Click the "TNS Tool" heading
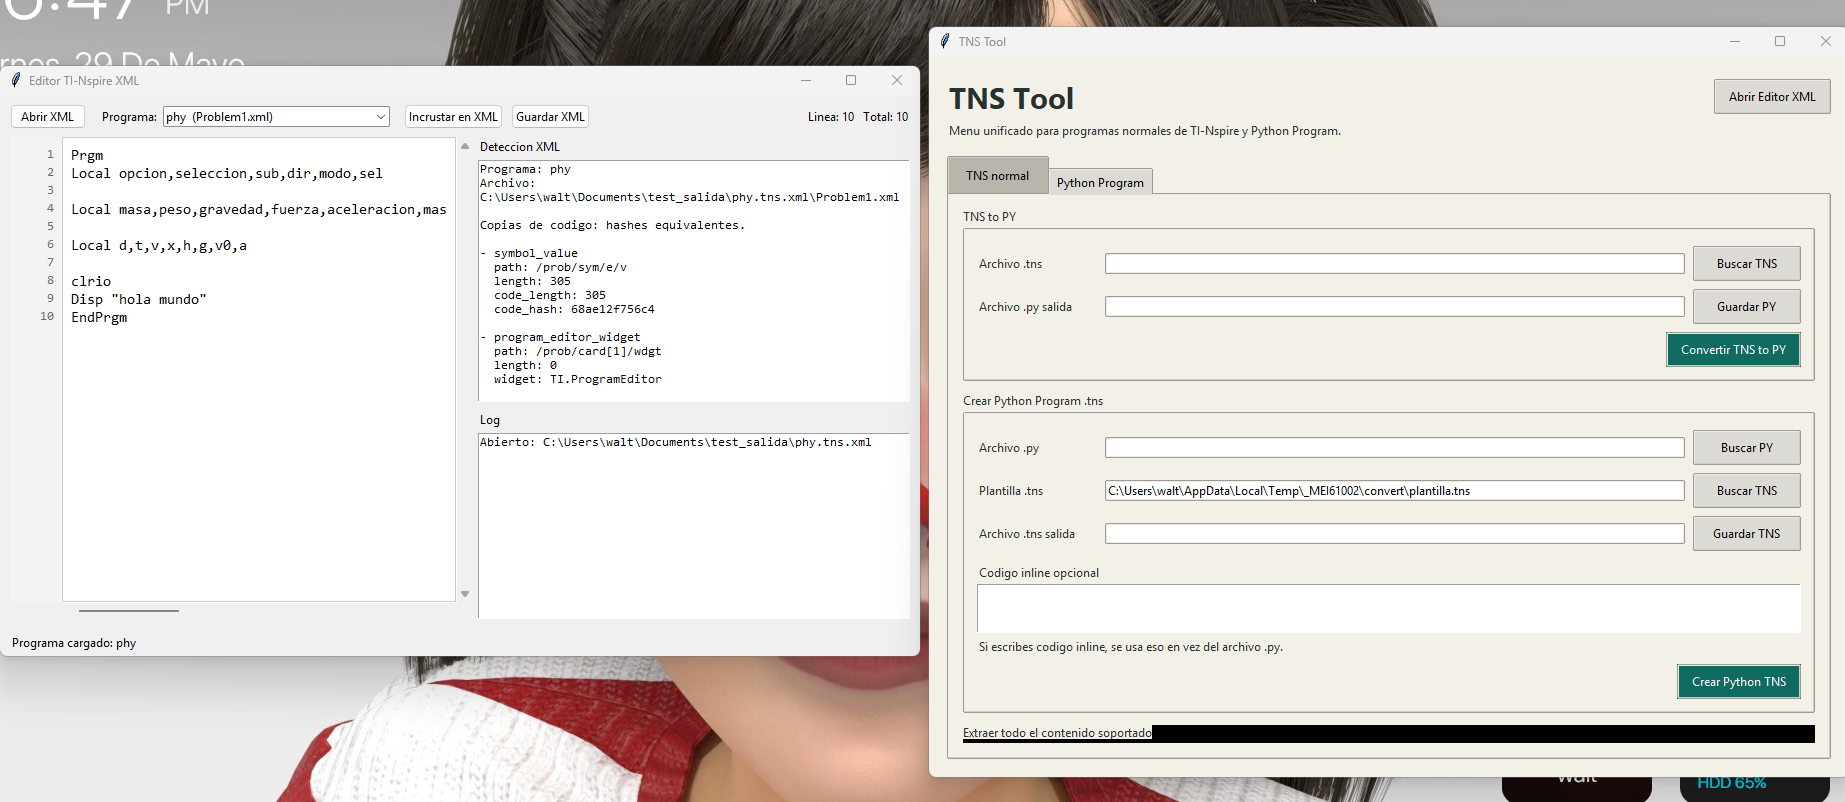 [1011, 98]
